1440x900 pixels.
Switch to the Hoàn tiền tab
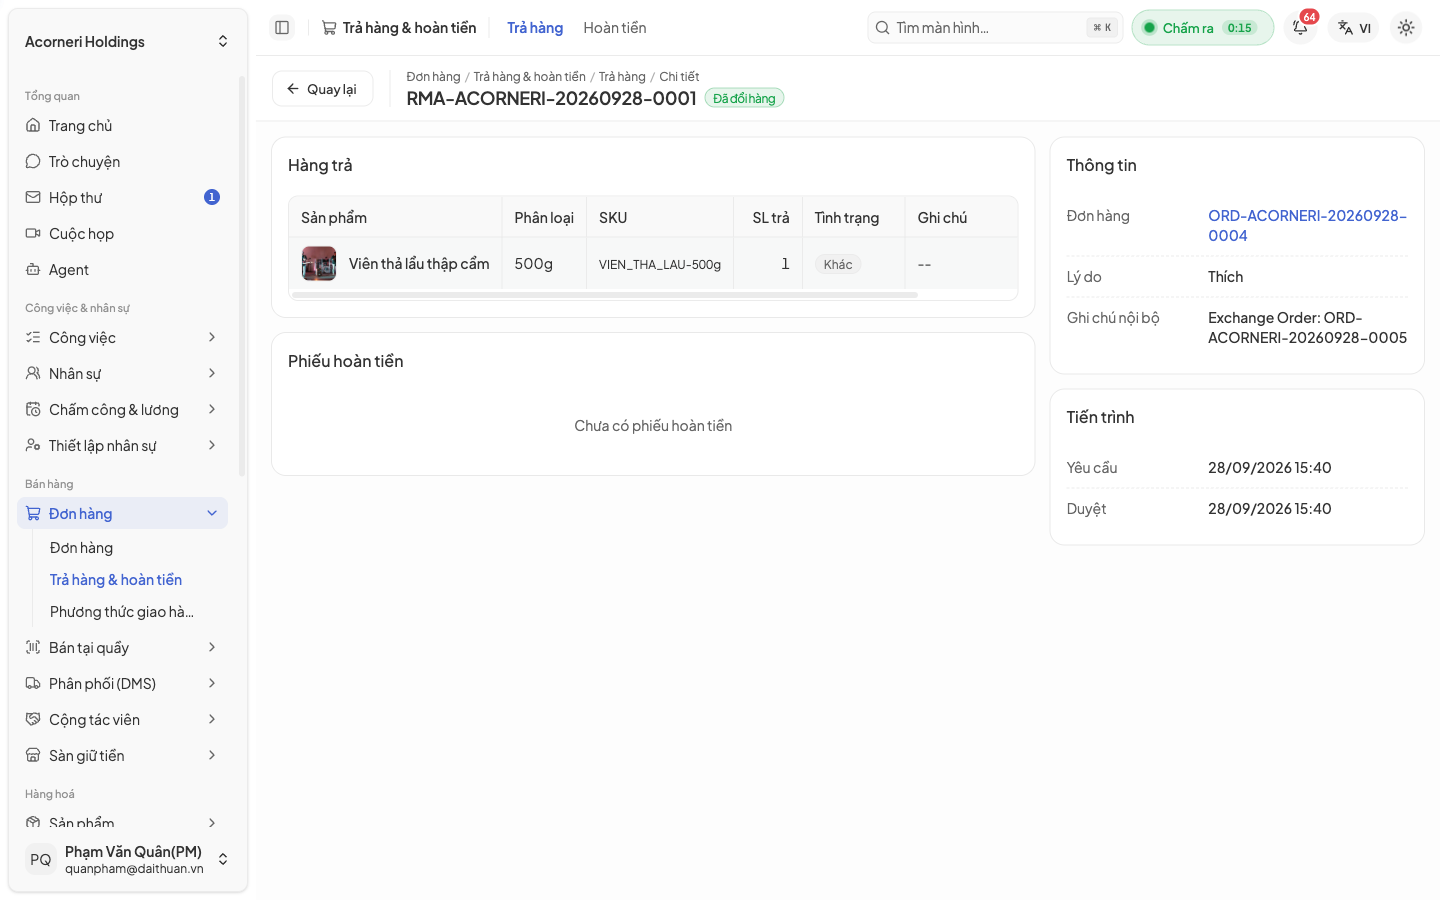[x=615, y=28]
